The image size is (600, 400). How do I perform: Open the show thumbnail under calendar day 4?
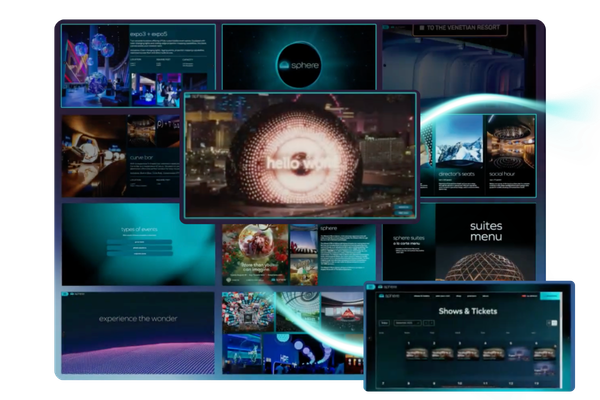[x=493, y=354]
